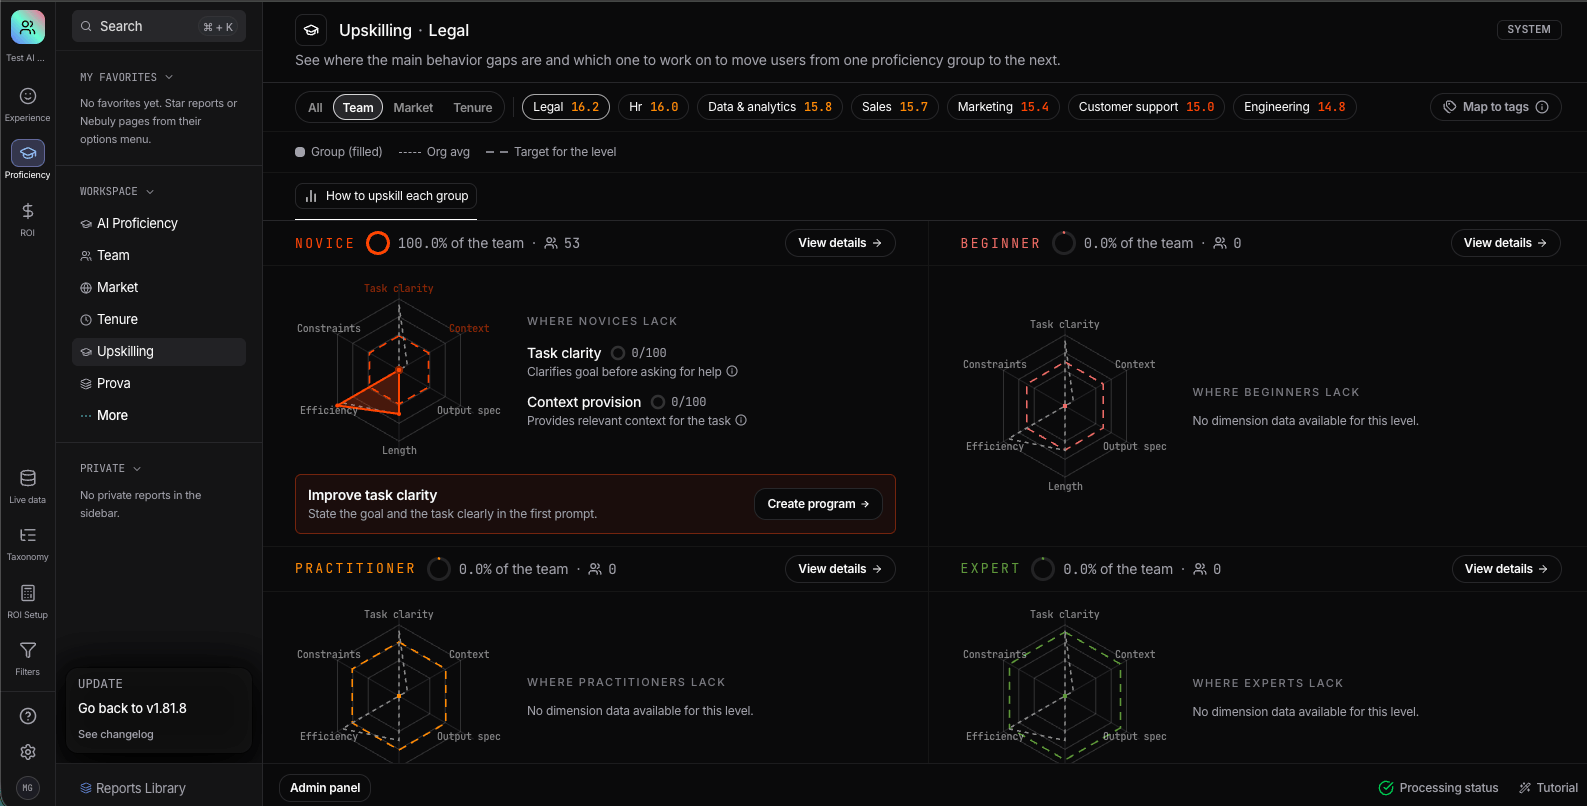Open the settings gear icon
Viewport: 1587px width, 806px height.
(28, 752)
